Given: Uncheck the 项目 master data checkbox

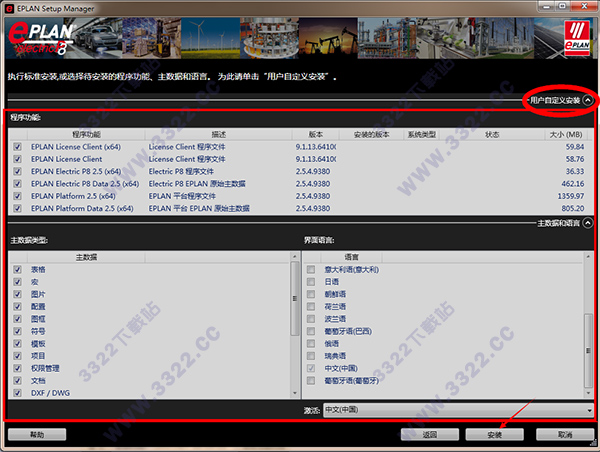Looking at the screenshot, I should click(x=17, y=356).
